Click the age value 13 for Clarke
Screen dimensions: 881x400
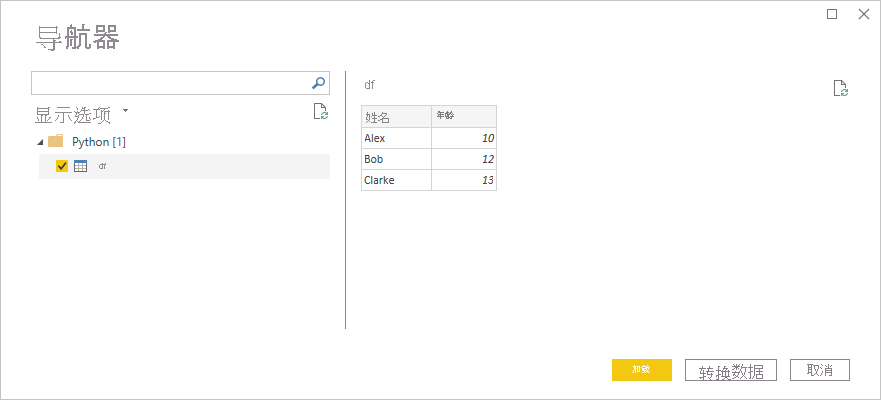coord(463,180)
